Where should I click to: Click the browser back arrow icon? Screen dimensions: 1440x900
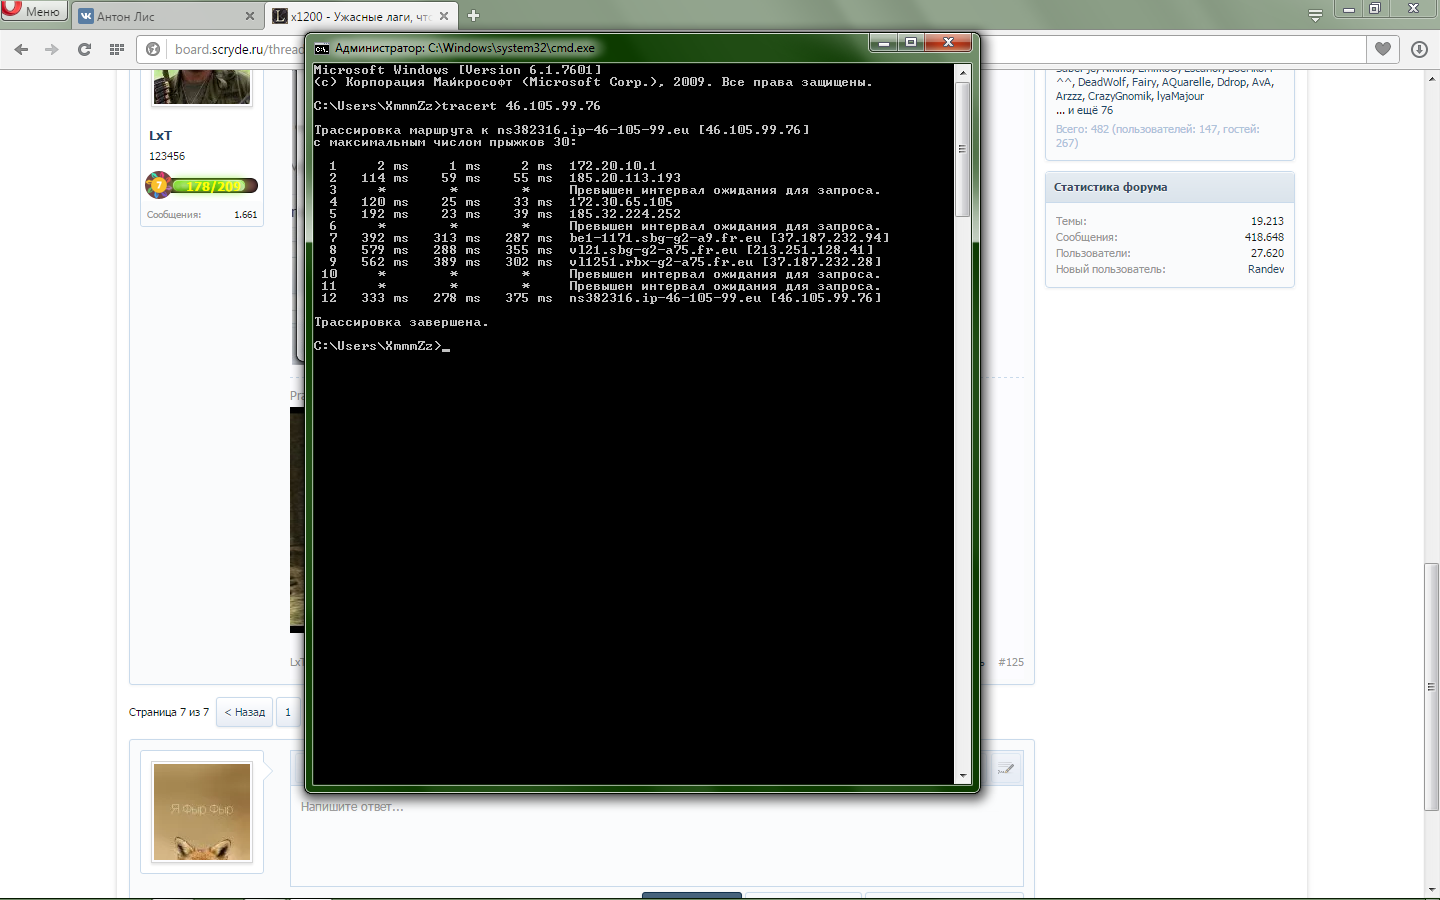(x=21, y=49)
